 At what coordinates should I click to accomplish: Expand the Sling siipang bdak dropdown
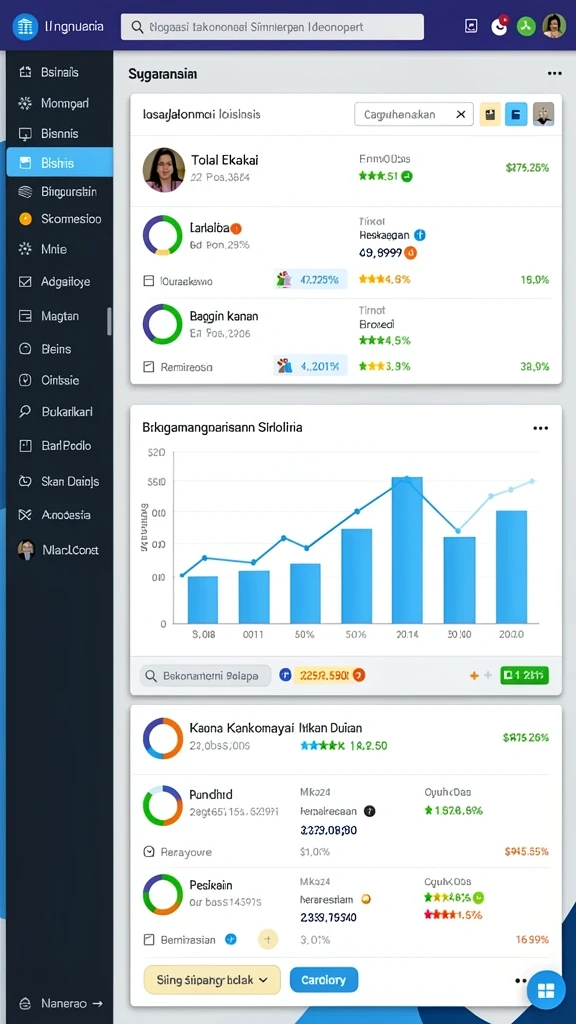tap(212, 980)
